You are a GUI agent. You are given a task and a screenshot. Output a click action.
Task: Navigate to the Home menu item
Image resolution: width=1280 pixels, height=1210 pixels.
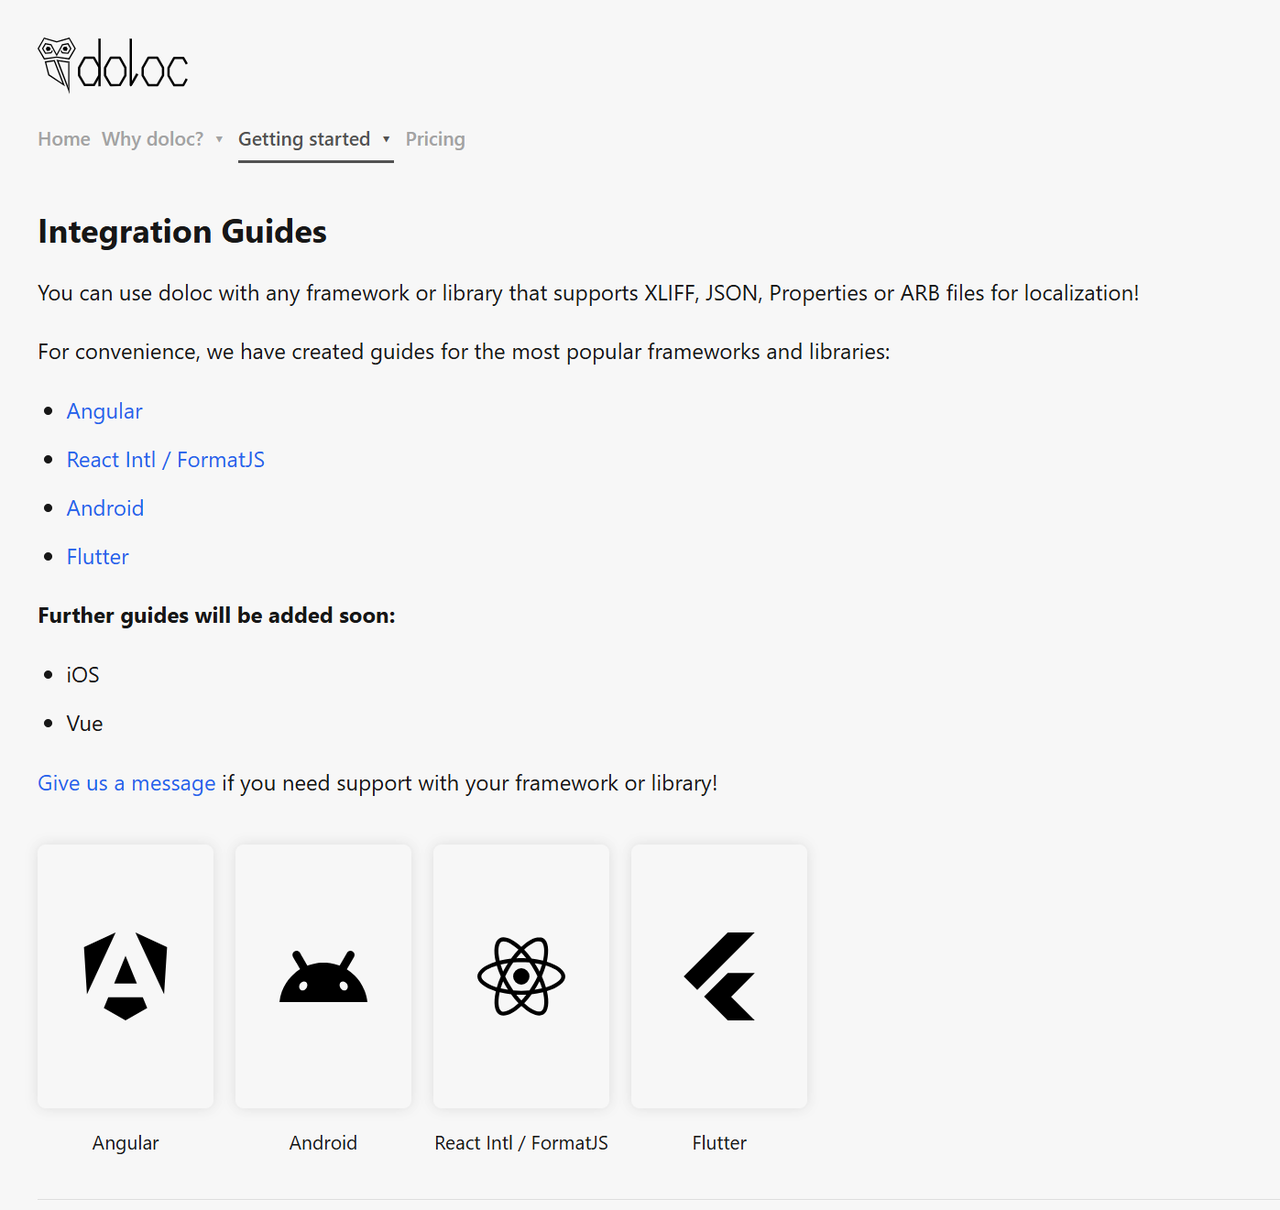(x=63, y=139)
